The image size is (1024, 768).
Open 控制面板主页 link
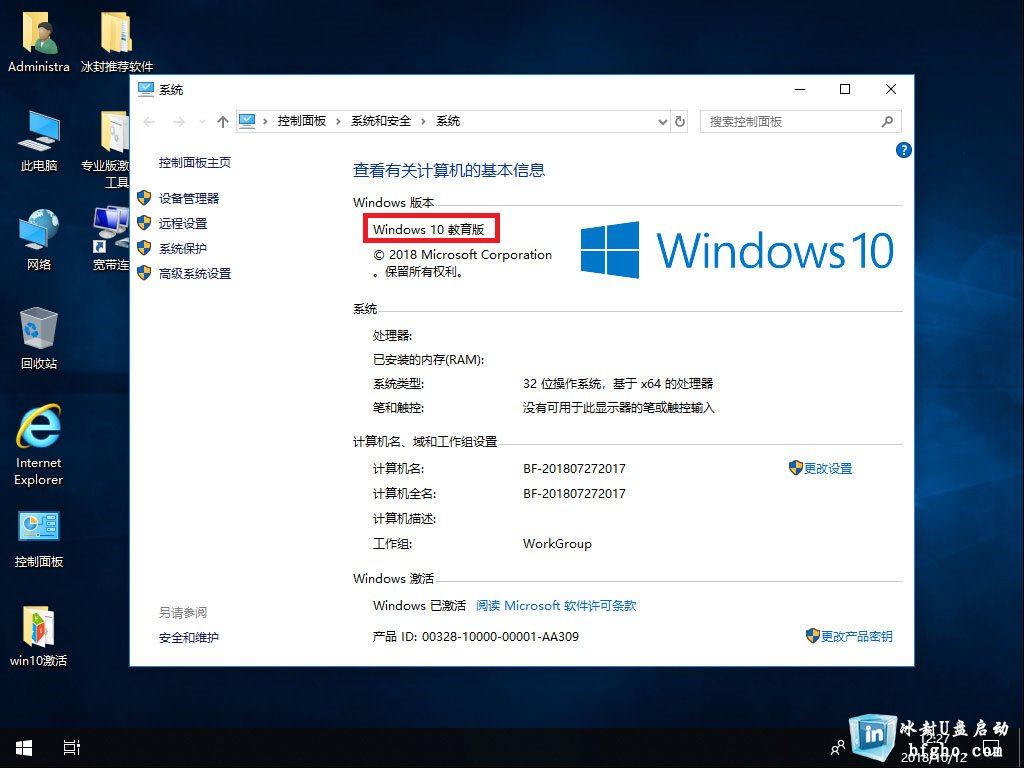pyautogui.click(x=195, y=163)
